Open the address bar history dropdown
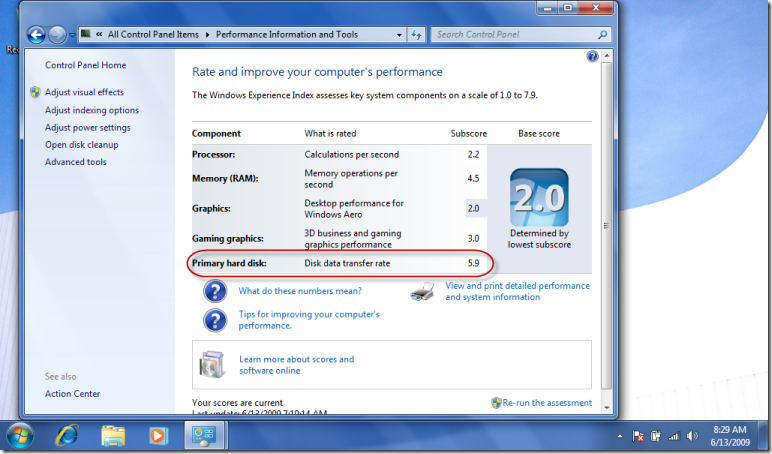Screen dimensions: 772x454 399,35
